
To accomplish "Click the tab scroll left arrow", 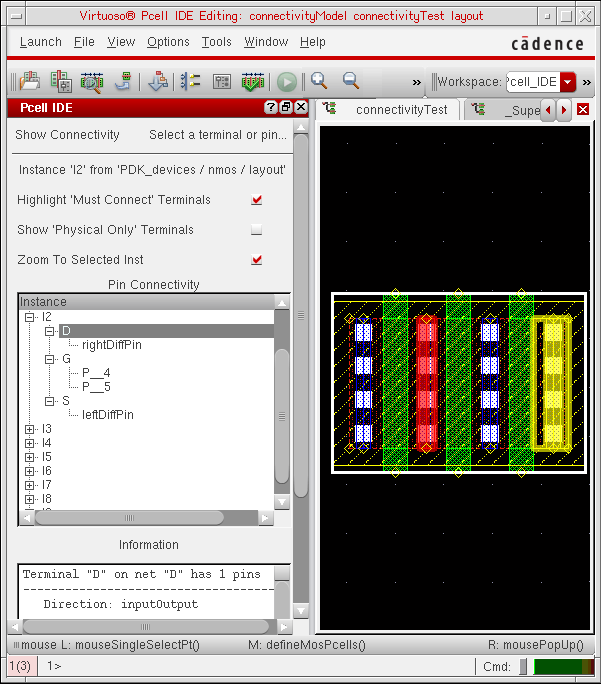I will tap(548, 109).
